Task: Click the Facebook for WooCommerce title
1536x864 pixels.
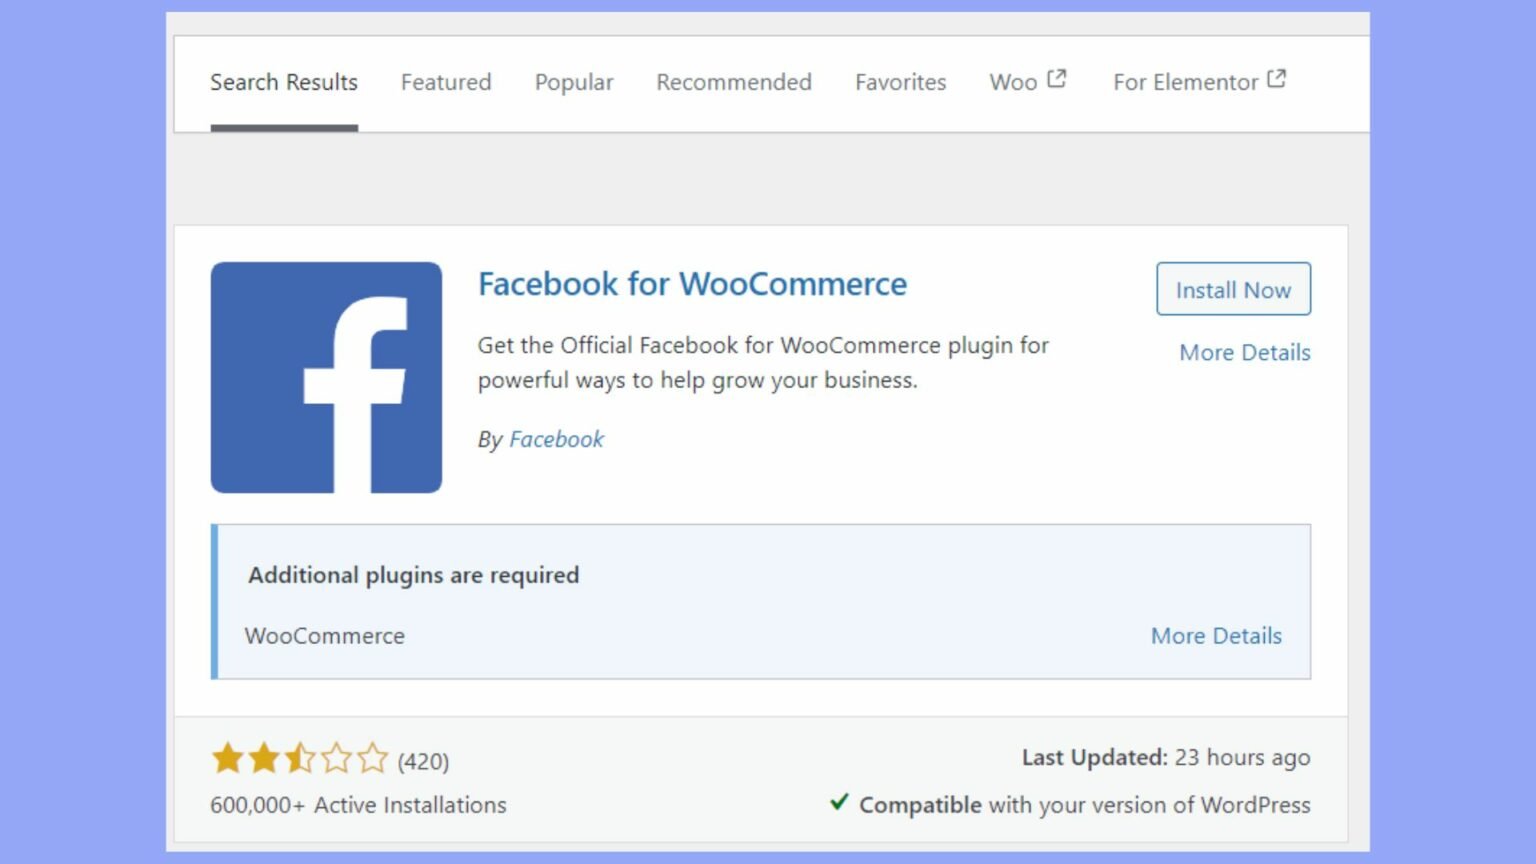Action: pos(692,284)
